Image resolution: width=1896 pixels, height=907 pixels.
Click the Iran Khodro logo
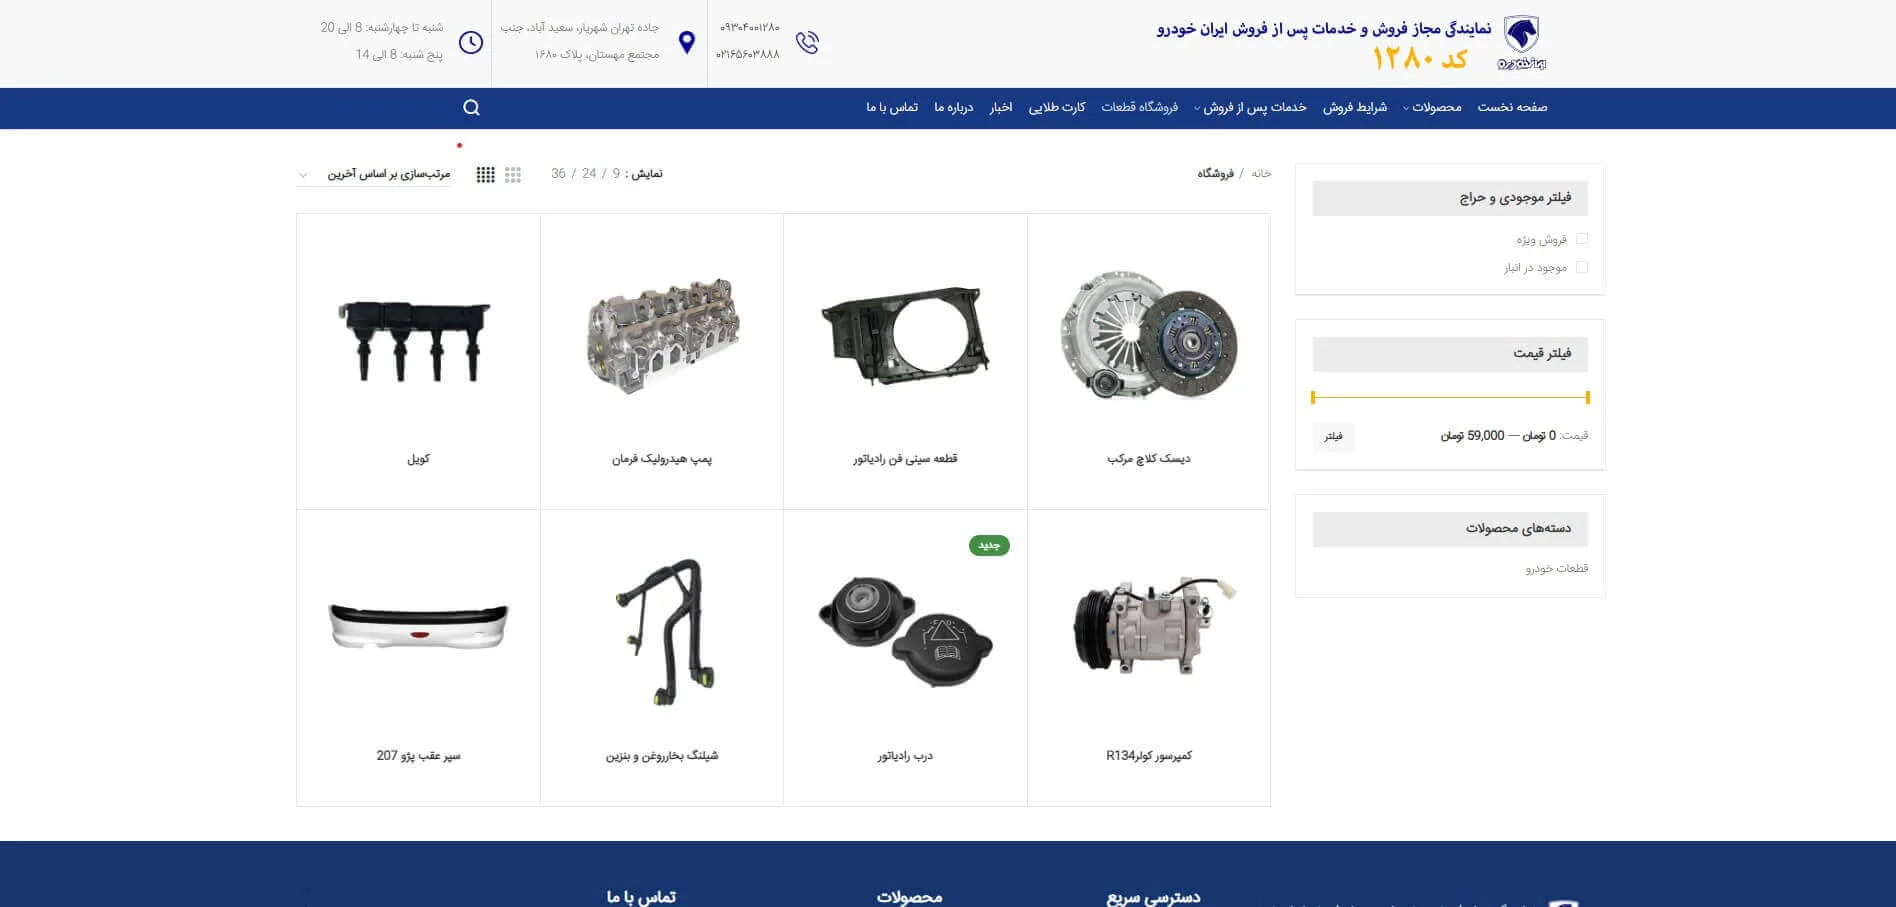click(1521, 43)
